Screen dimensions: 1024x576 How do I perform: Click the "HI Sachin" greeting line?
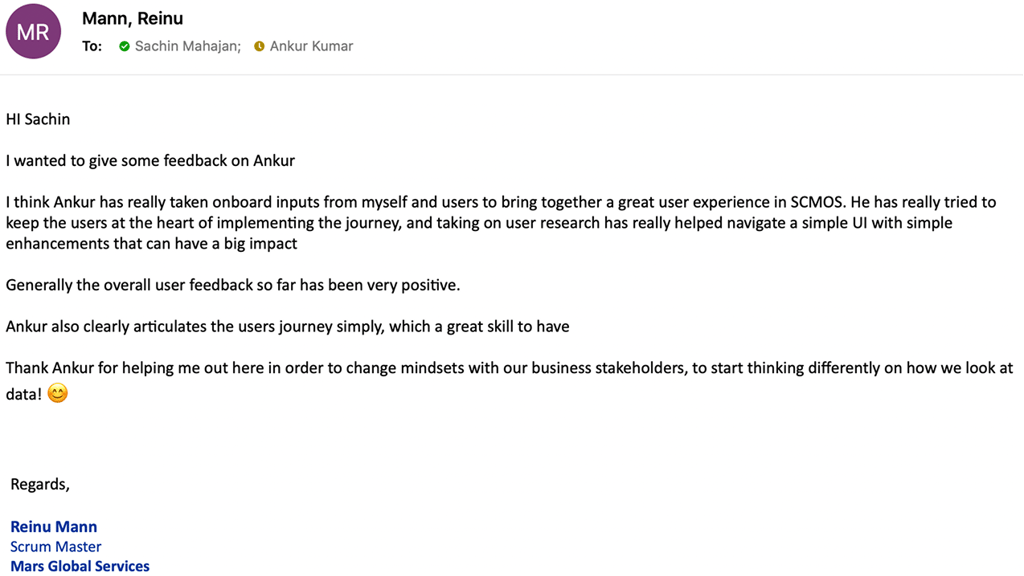coord(38,119)
